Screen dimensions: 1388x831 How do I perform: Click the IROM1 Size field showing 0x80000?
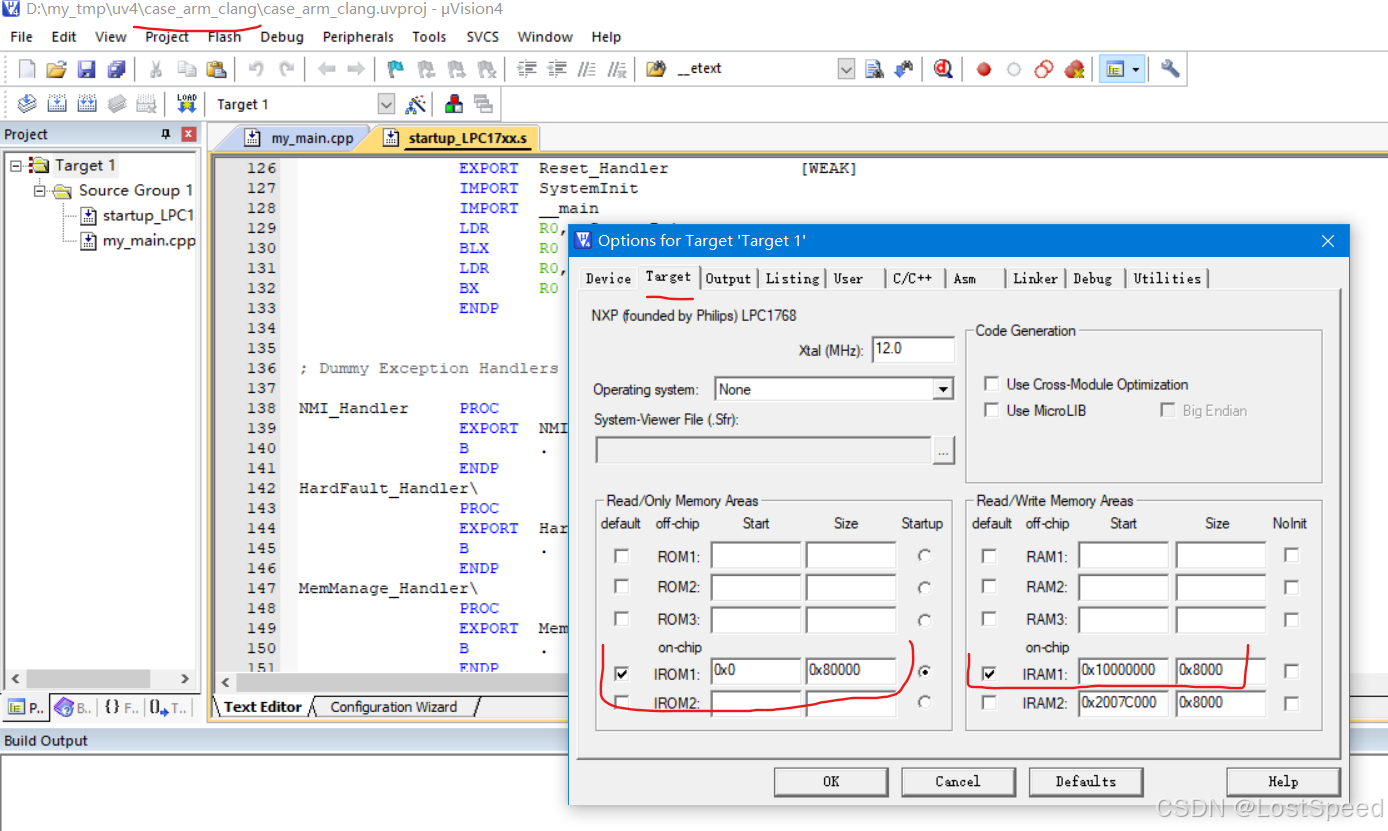point(851,671)
